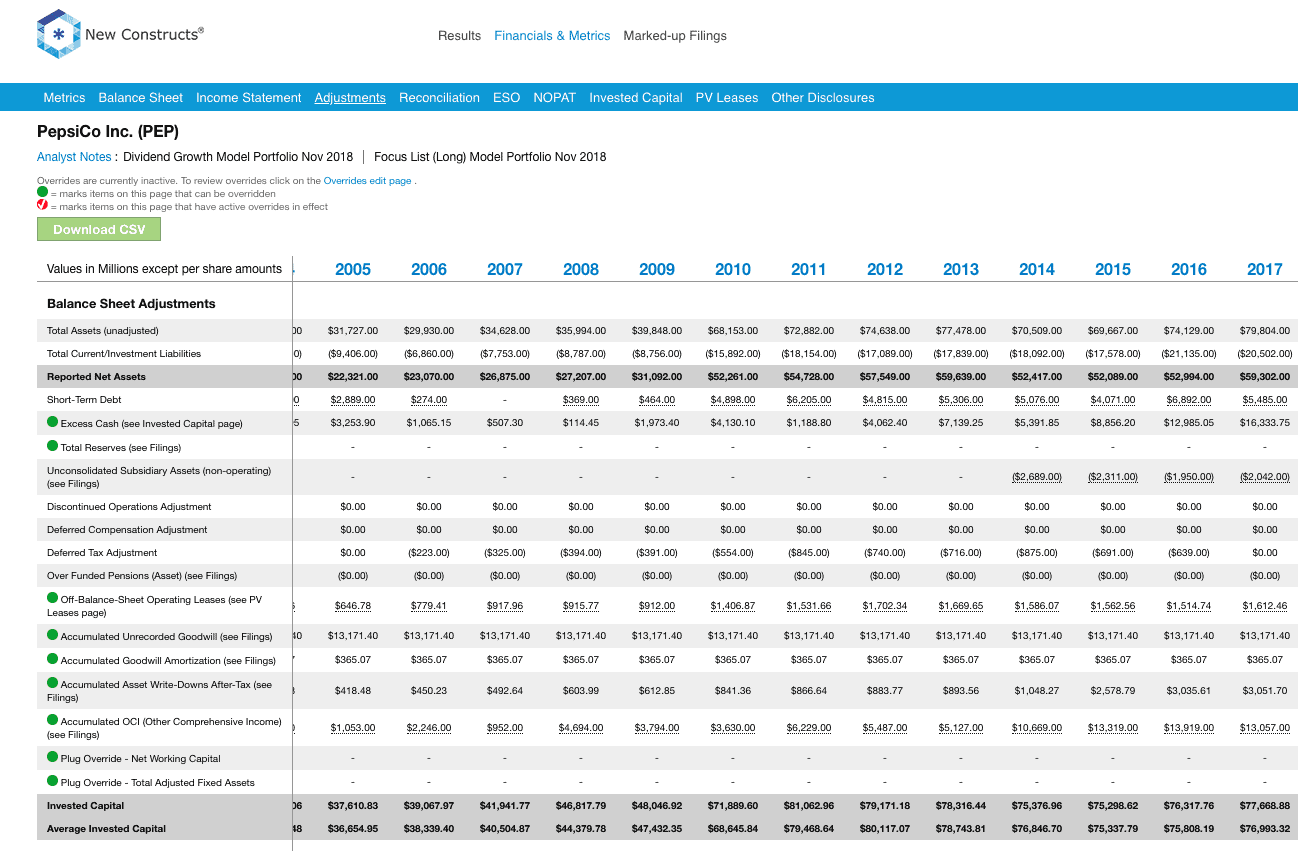Click the 2011 year column header

click(809, 269)
